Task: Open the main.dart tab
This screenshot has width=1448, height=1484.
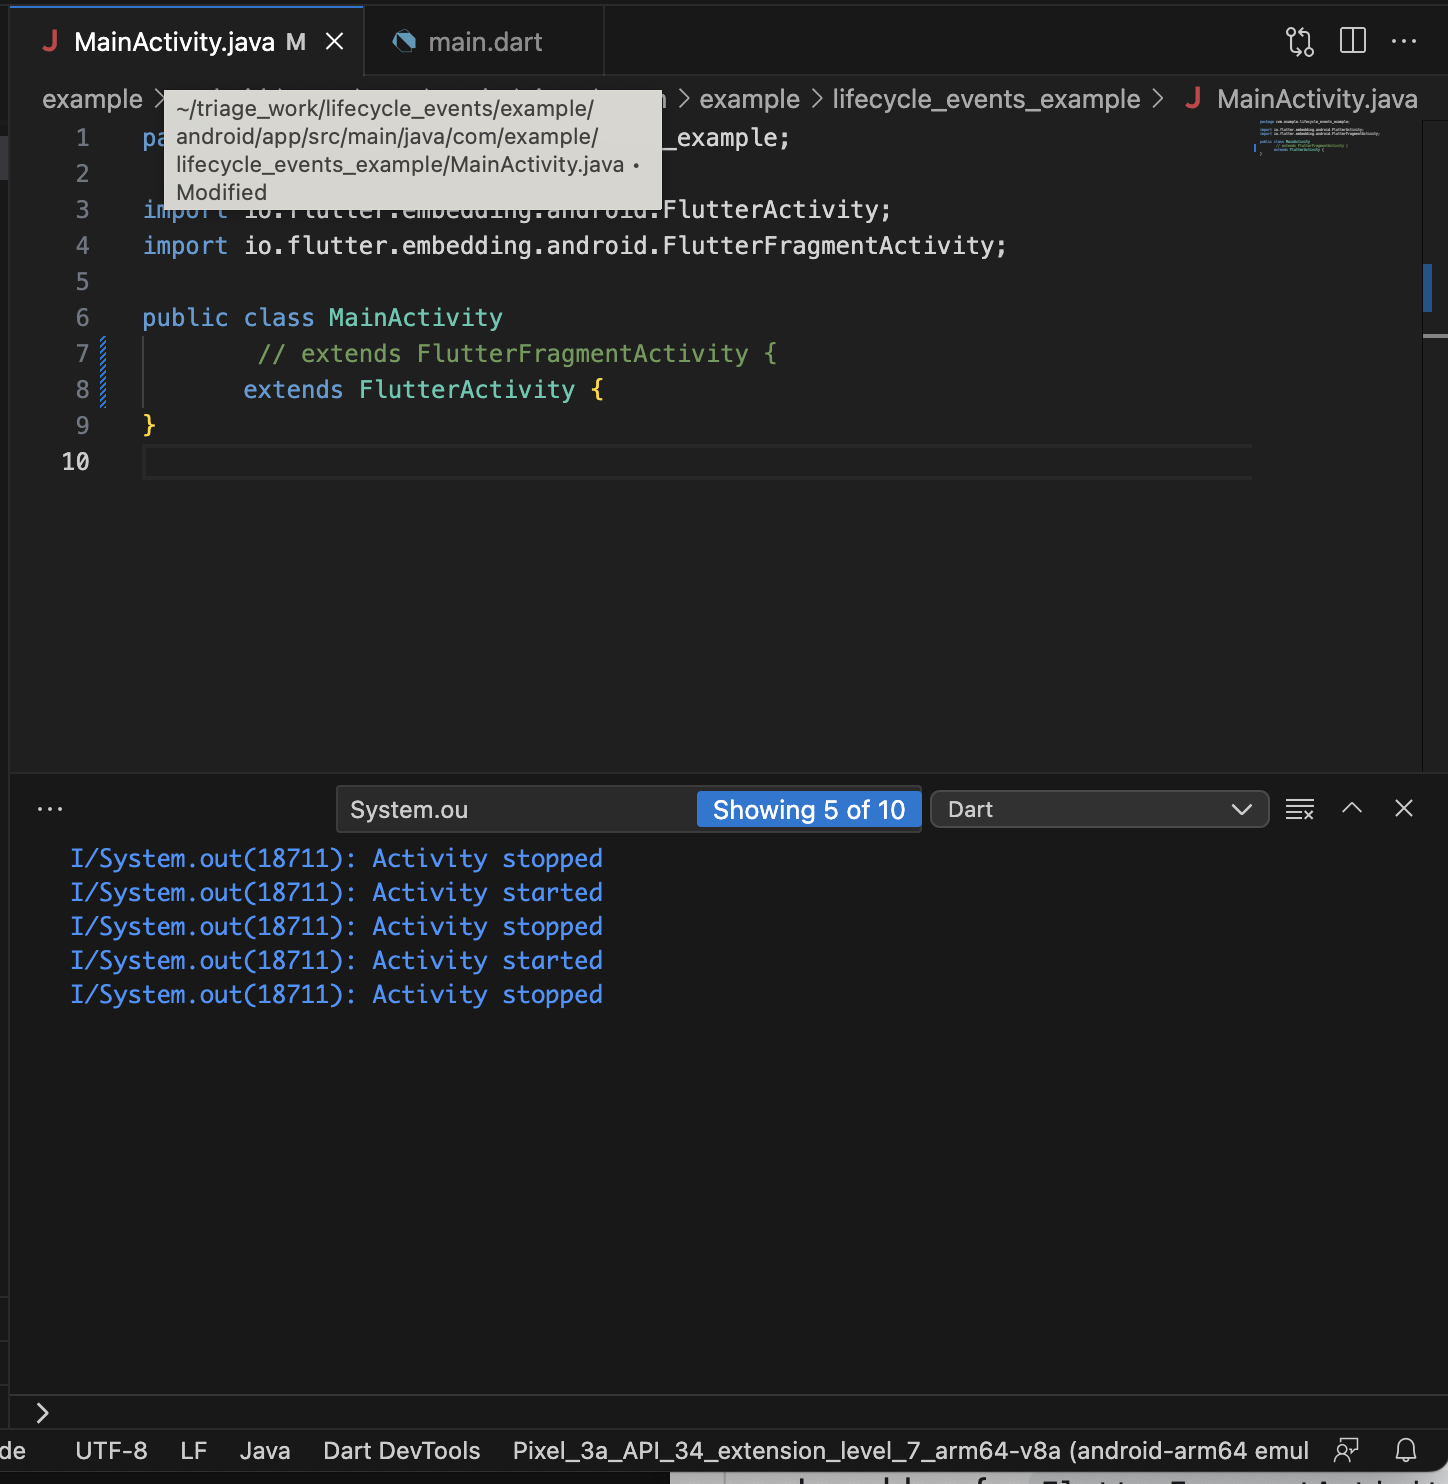Action: [x=485, y=42]
